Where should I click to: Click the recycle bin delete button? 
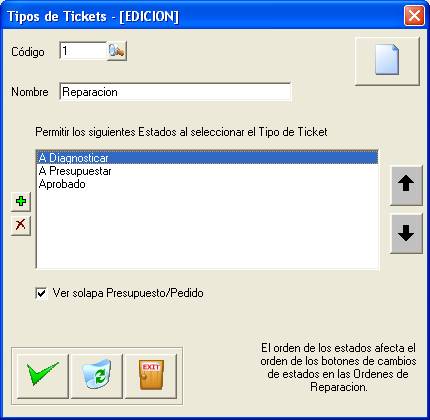pyautogui.click(x=97, y=376)
